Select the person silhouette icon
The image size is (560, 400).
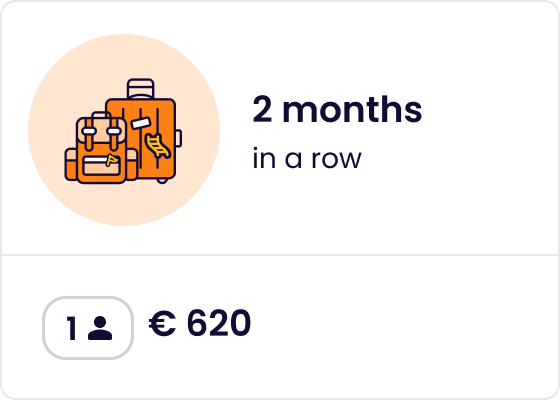click(x=100, y=328)
